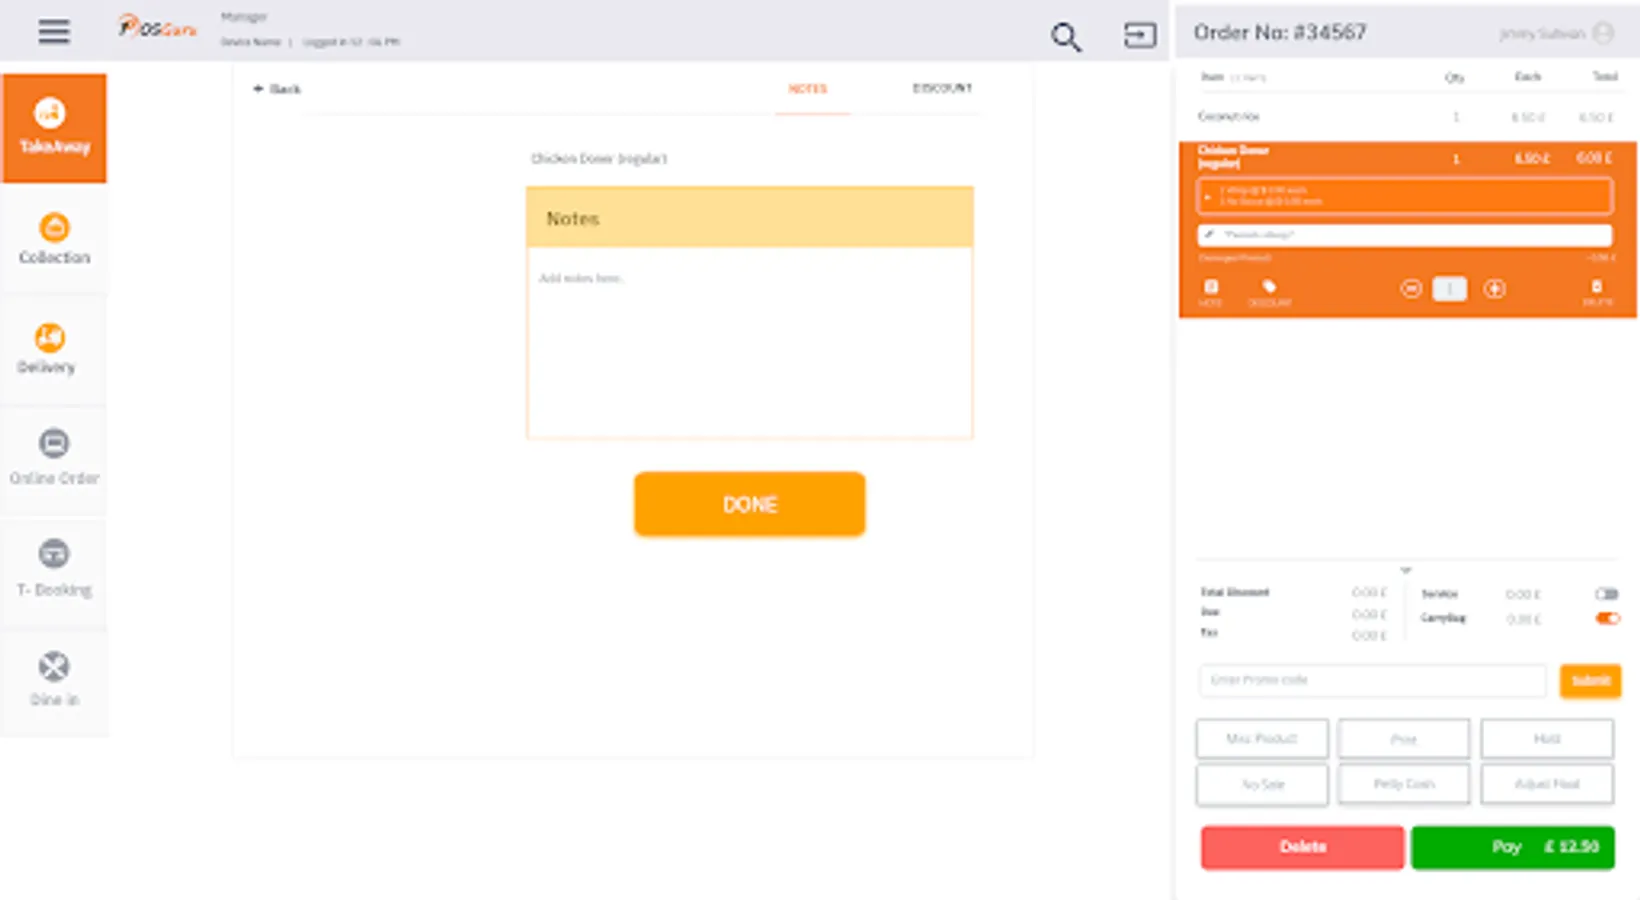
Task: Click the DONE button on the notes form
Action: [x=749, y=504]
